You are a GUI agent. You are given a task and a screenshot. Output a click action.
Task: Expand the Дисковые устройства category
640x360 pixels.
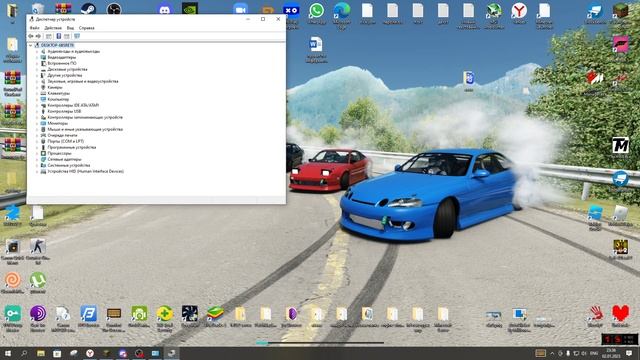coord(37,69)
